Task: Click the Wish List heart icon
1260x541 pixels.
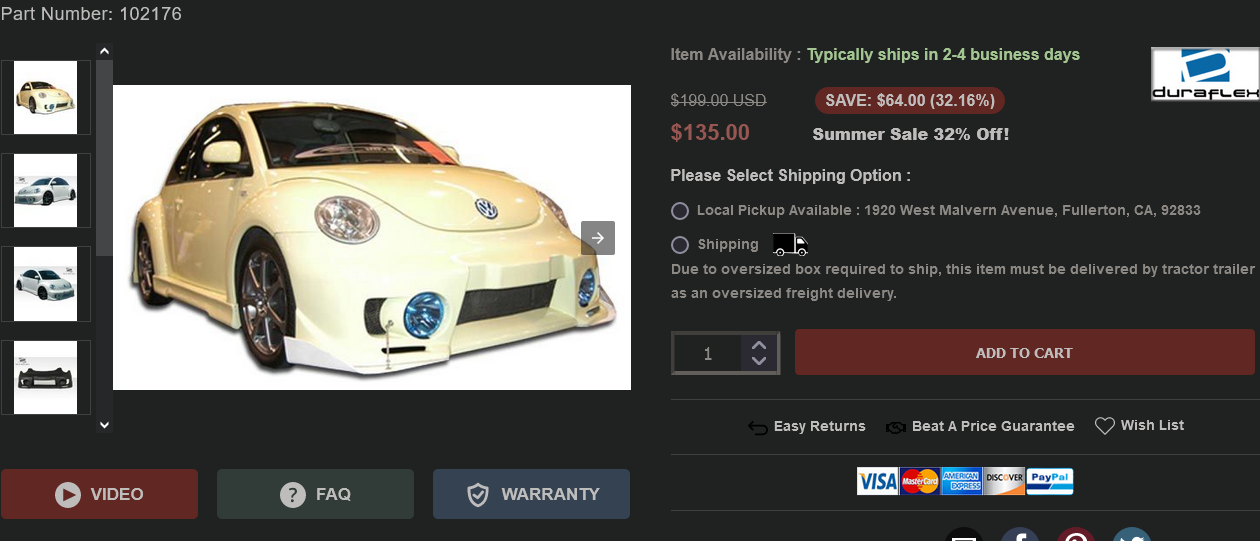Action: [1104, 426]
